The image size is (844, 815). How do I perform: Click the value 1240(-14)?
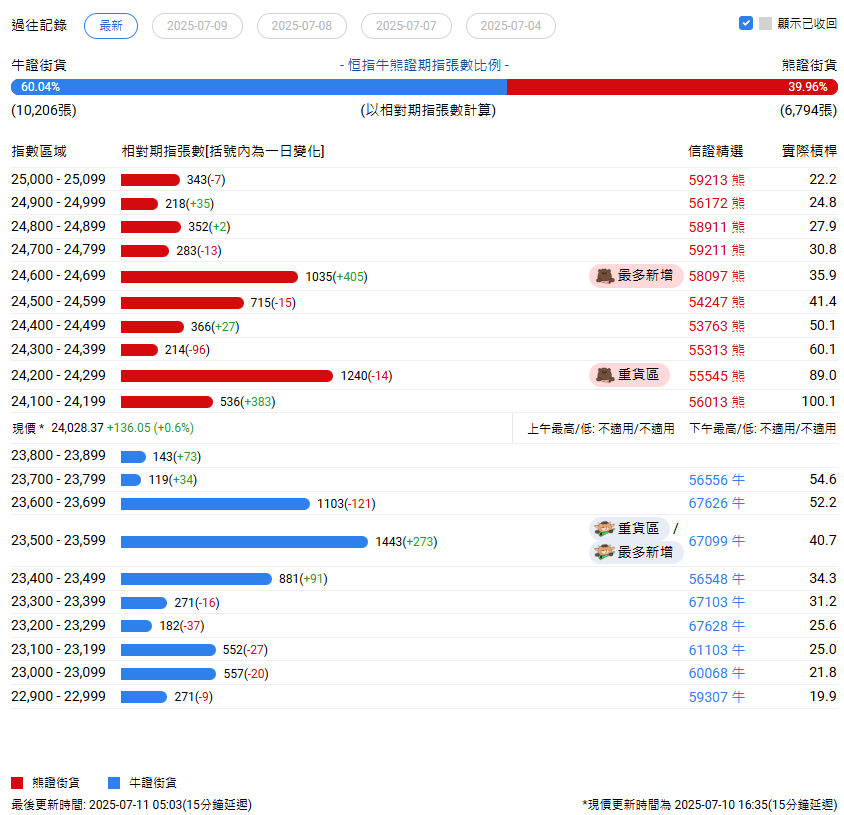click(366, 376)
